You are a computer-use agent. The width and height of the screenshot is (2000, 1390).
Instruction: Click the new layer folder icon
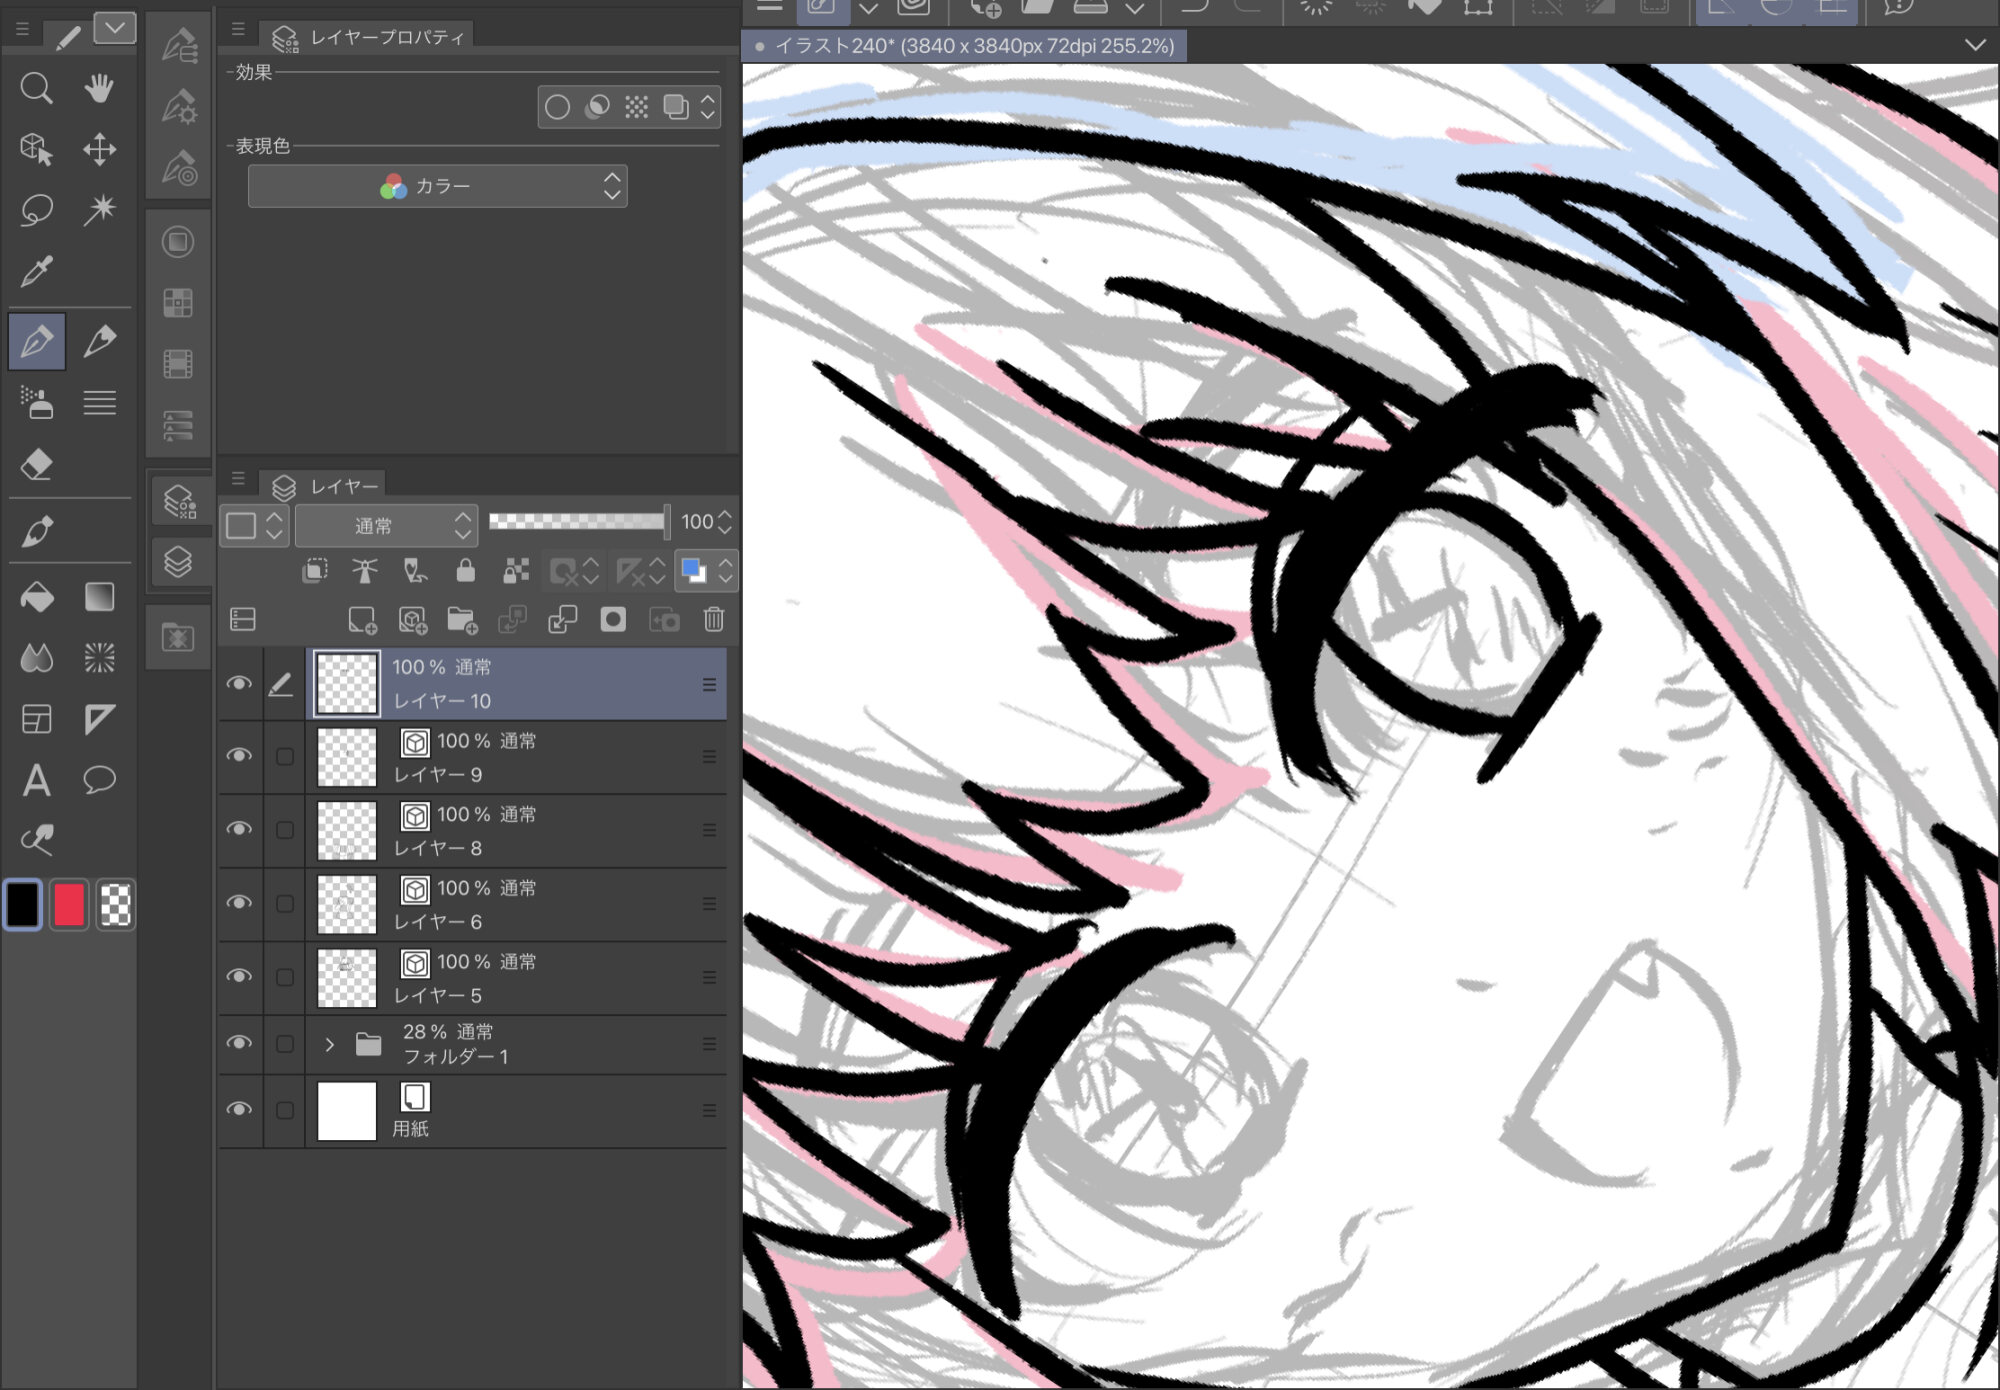pyautogui.click(x=462, y=620)
